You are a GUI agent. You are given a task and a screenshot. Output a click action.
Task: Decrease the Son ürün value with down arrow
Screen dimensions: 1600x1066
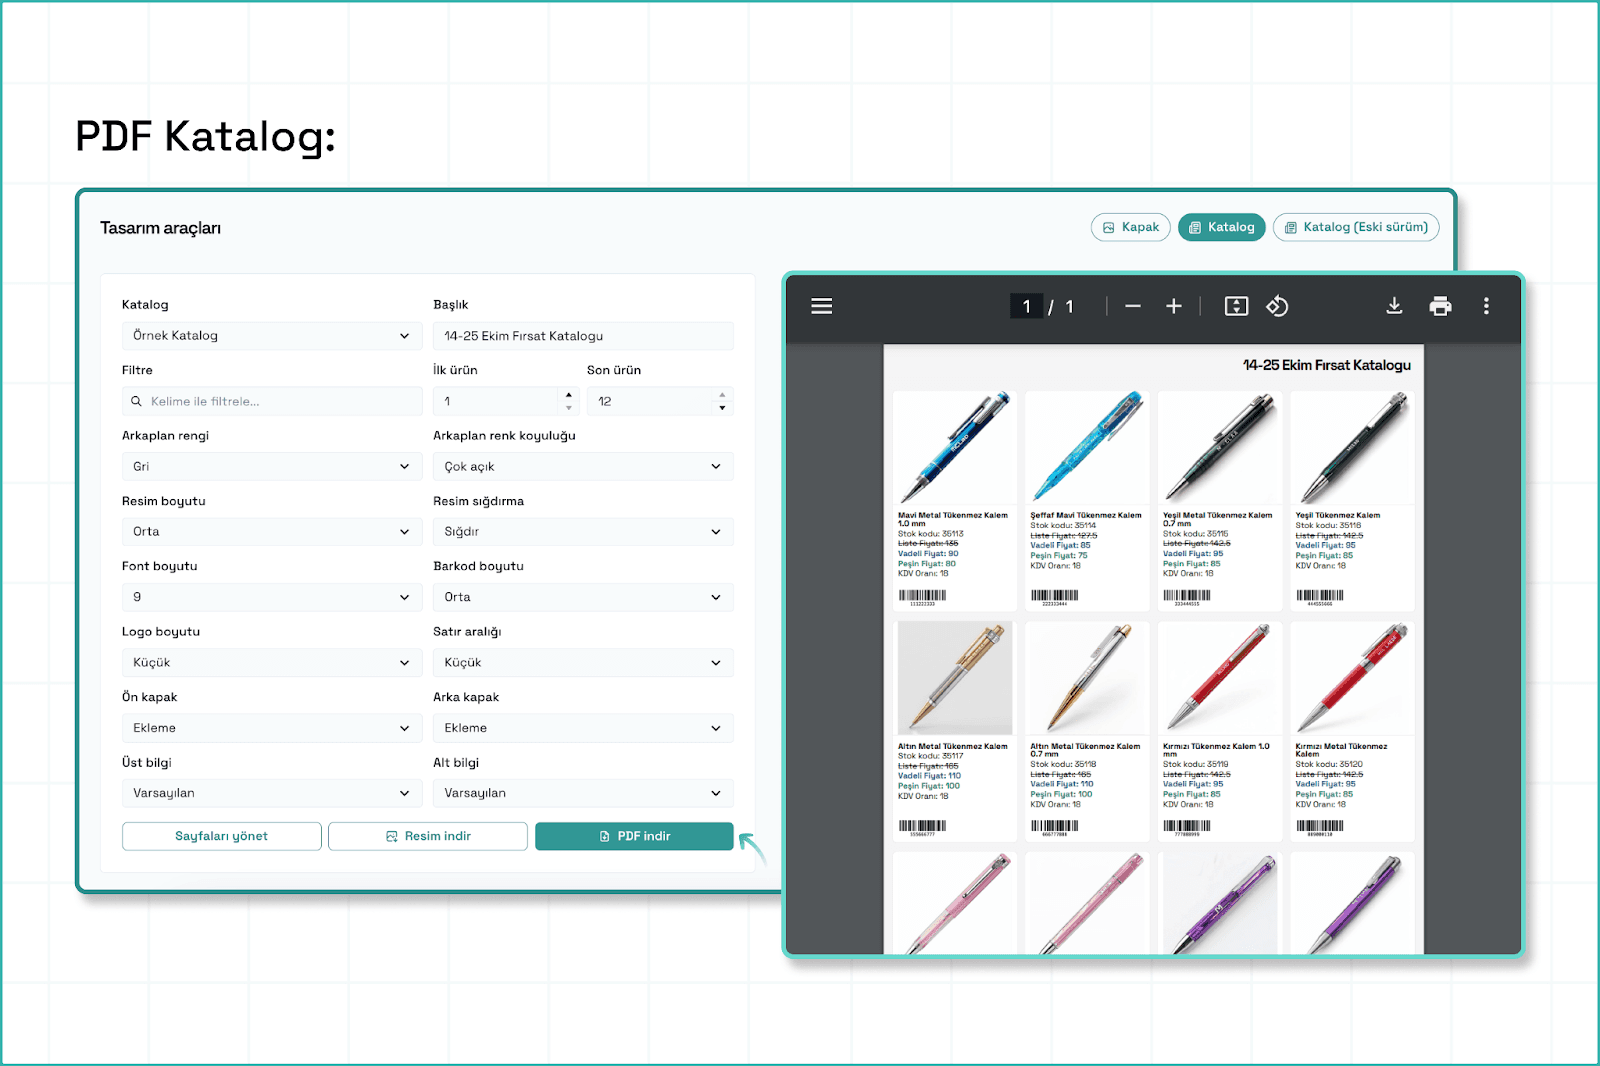point(722,408)
